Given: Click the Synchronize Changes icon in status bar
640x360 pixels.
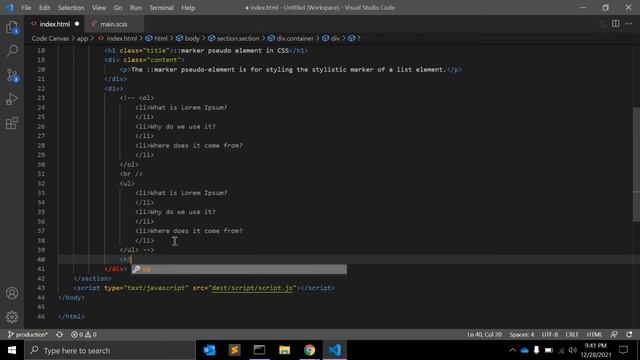Looking at the screenshot, I should (60, 334).
